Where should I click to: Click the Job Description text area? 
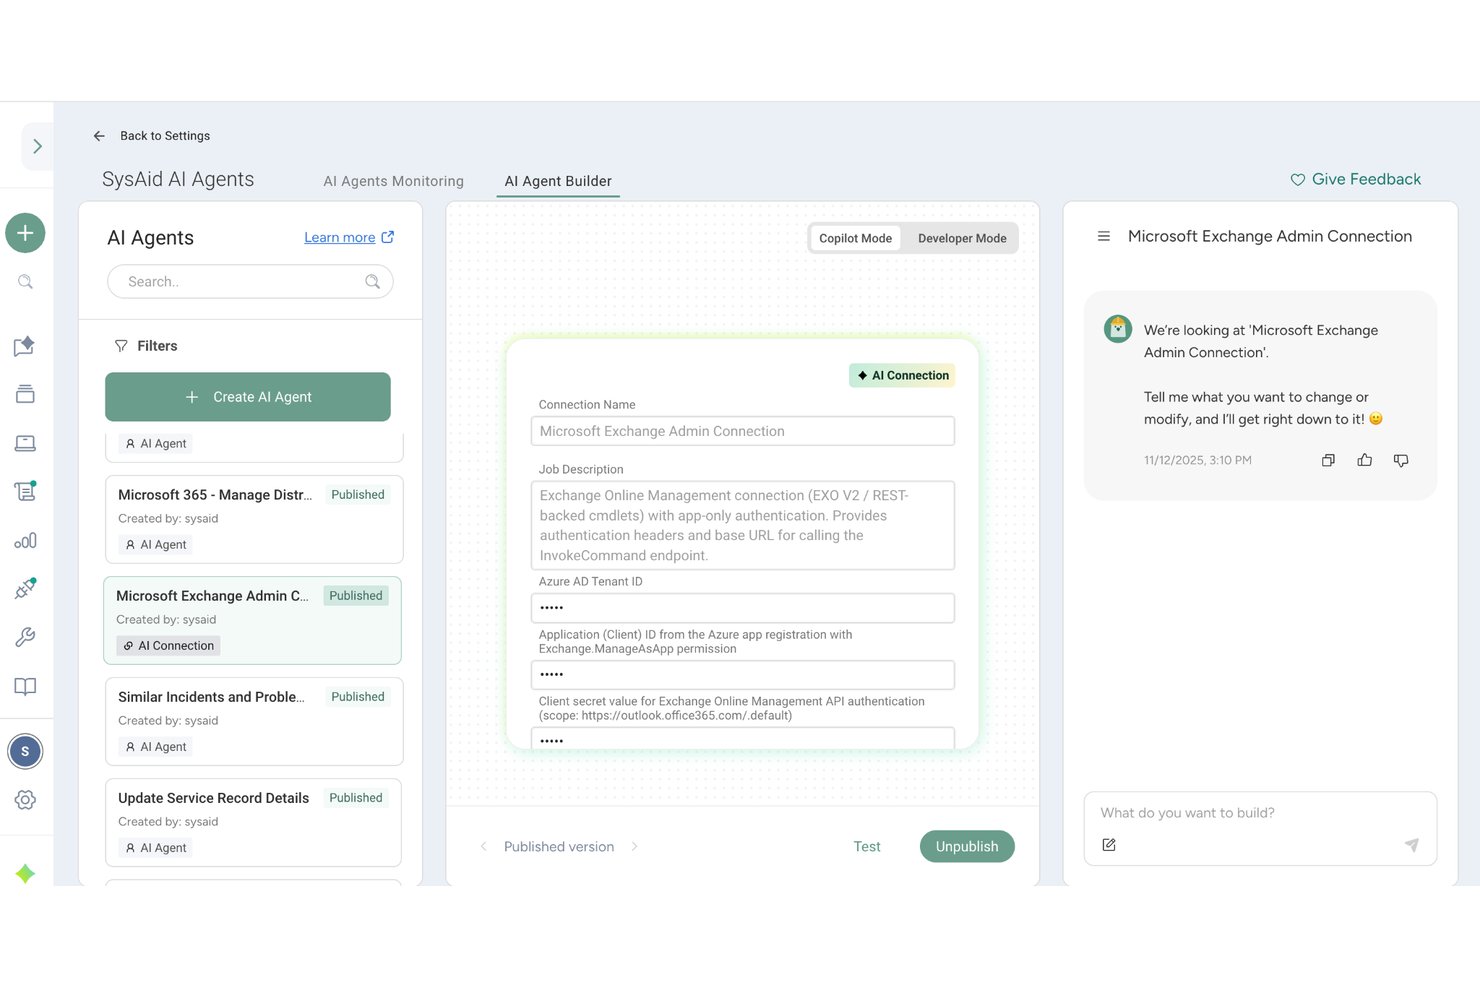[743, 525]
